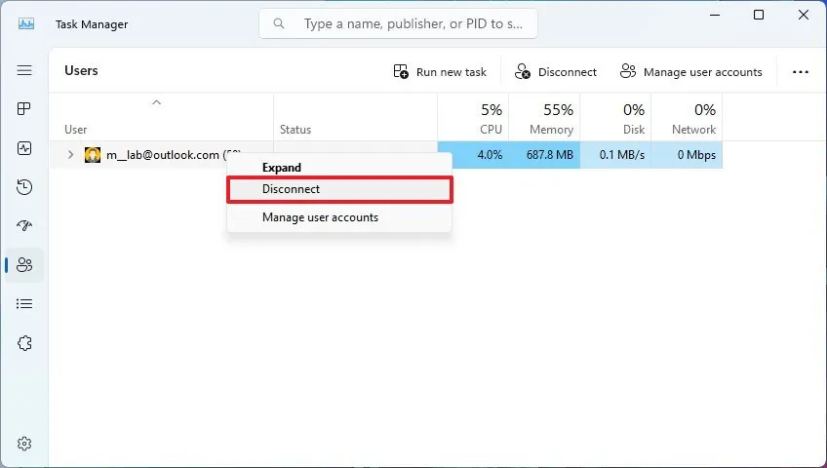Click Run new task in the toolbar
Image resolution: width=827 pixels, height=468 pixels.
click(x=440, y=72)
